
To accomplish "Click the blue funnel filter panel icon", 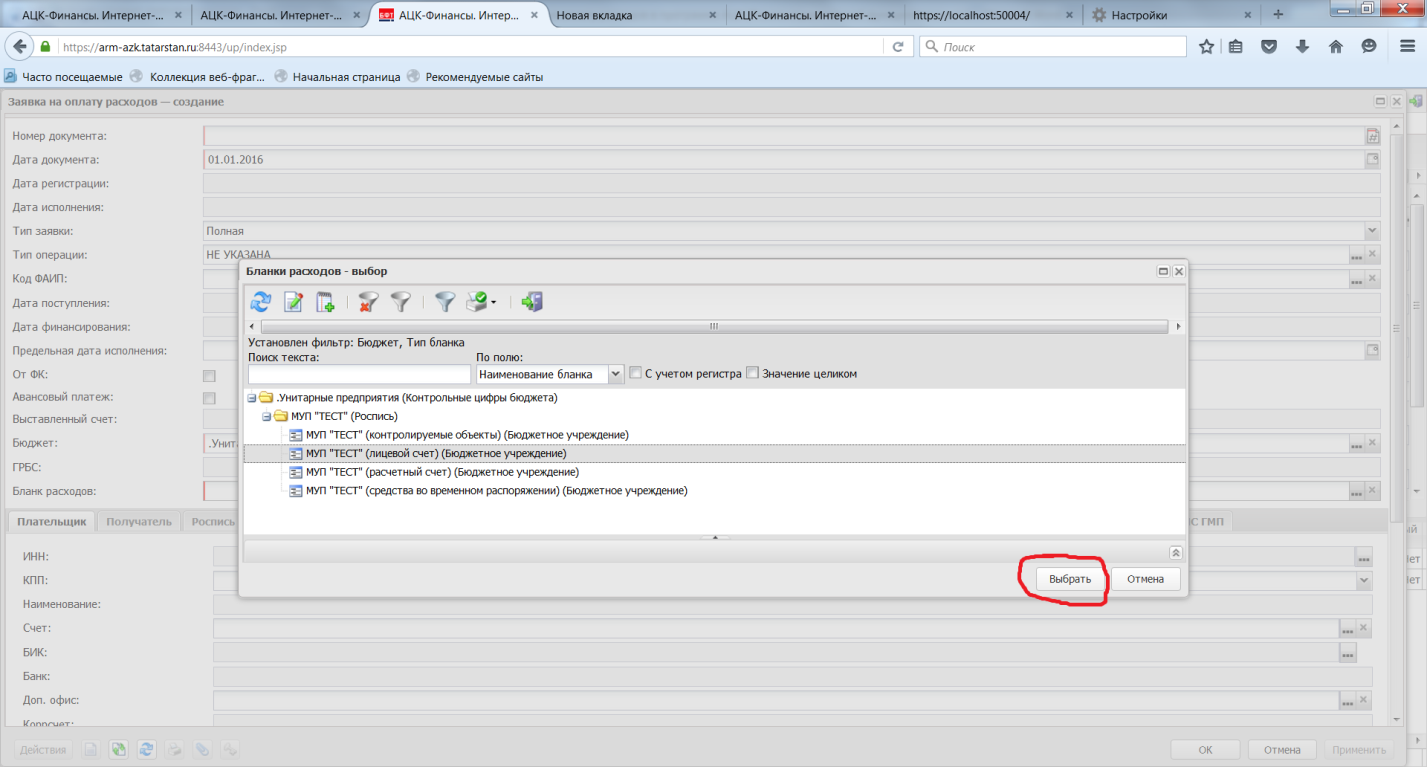I will coord(445,302).
